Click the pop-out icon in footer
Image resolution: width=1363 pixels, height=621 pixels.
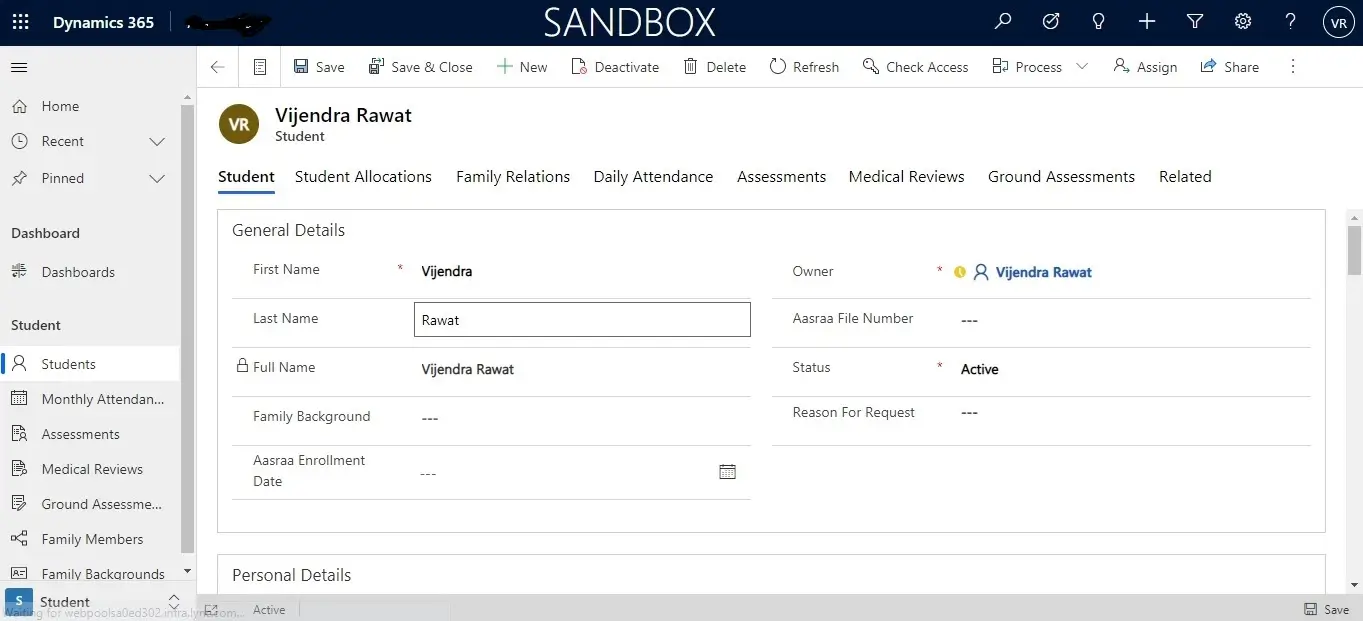[211, 609]
